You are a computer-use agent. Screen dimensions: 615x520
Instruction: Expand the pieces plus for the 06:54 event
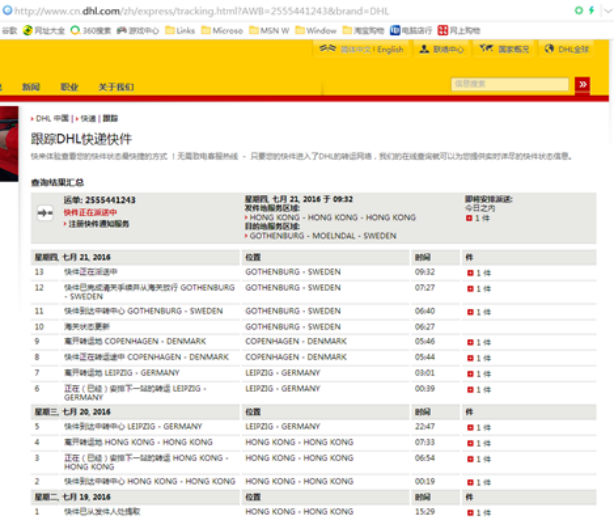470,459
